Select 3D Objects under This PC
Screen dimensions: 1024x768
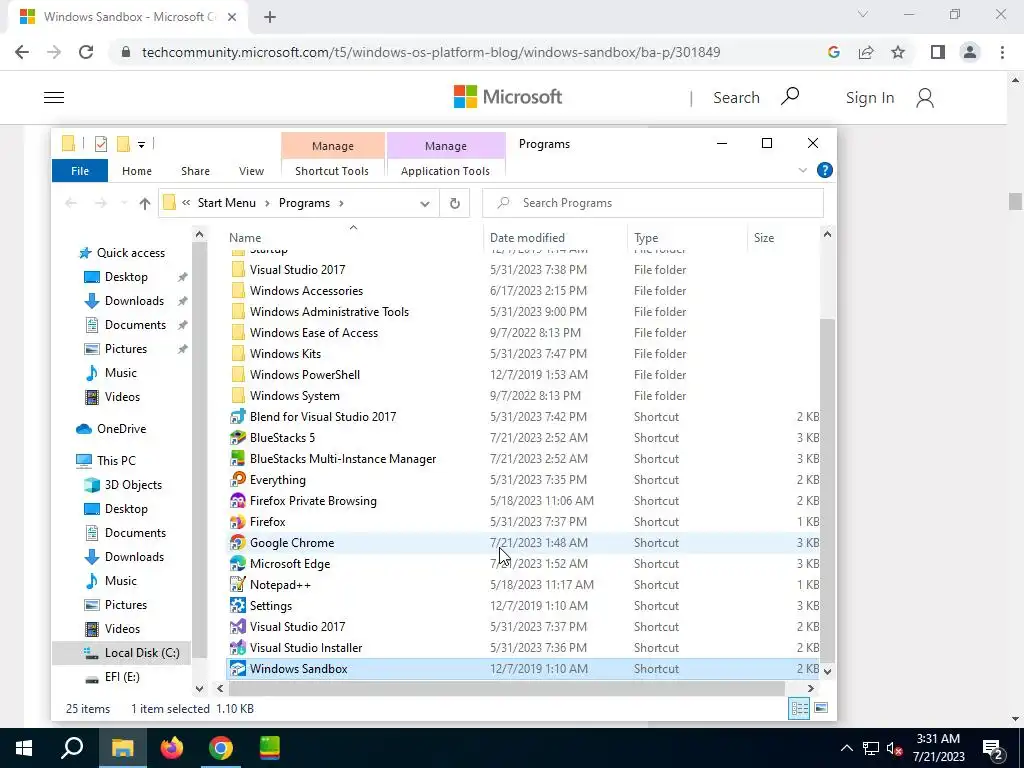pos(133,485)
